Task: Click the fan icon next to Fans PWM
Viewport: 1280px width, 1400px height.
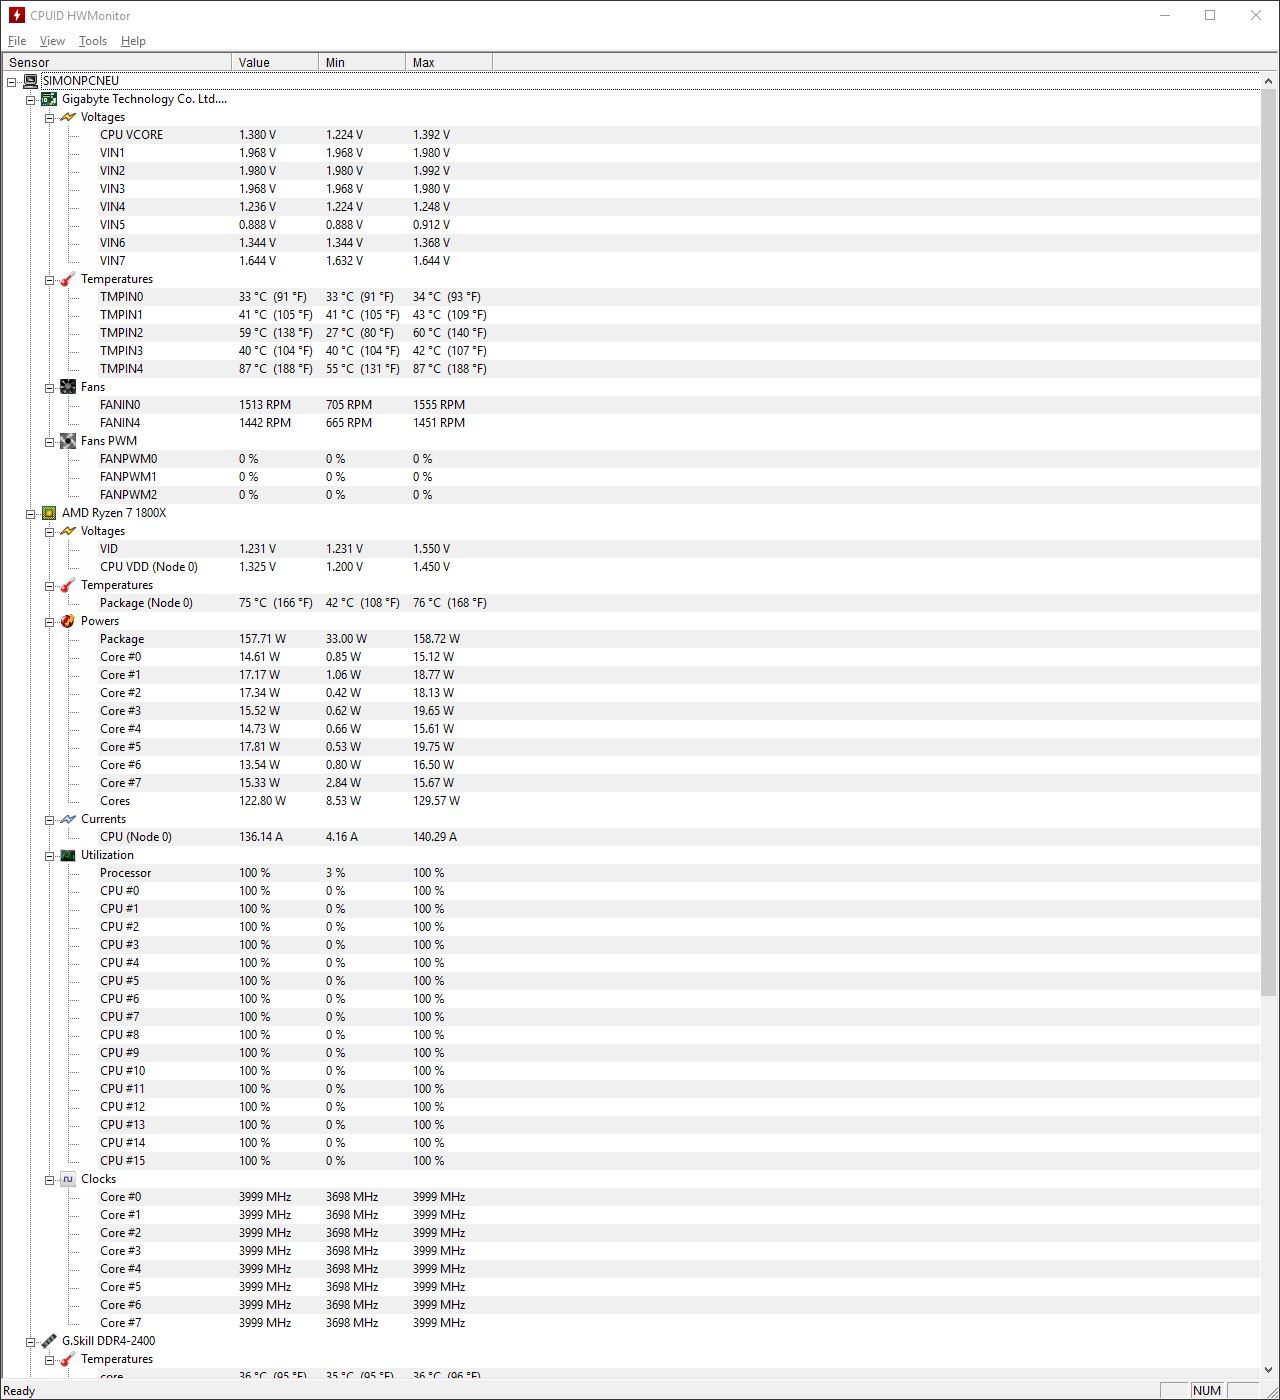Action: click(x=68, y=441)
